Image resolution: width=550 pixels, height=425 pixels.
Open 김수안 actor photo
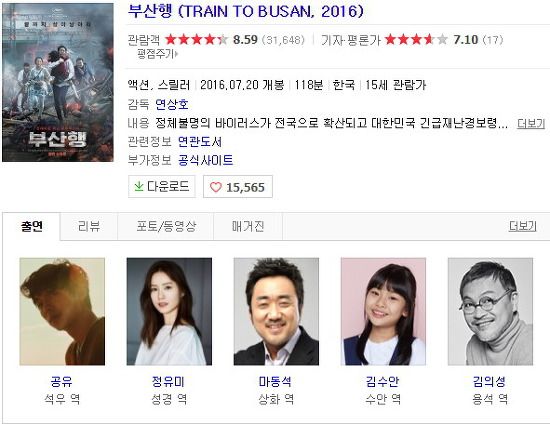point(383,311)
